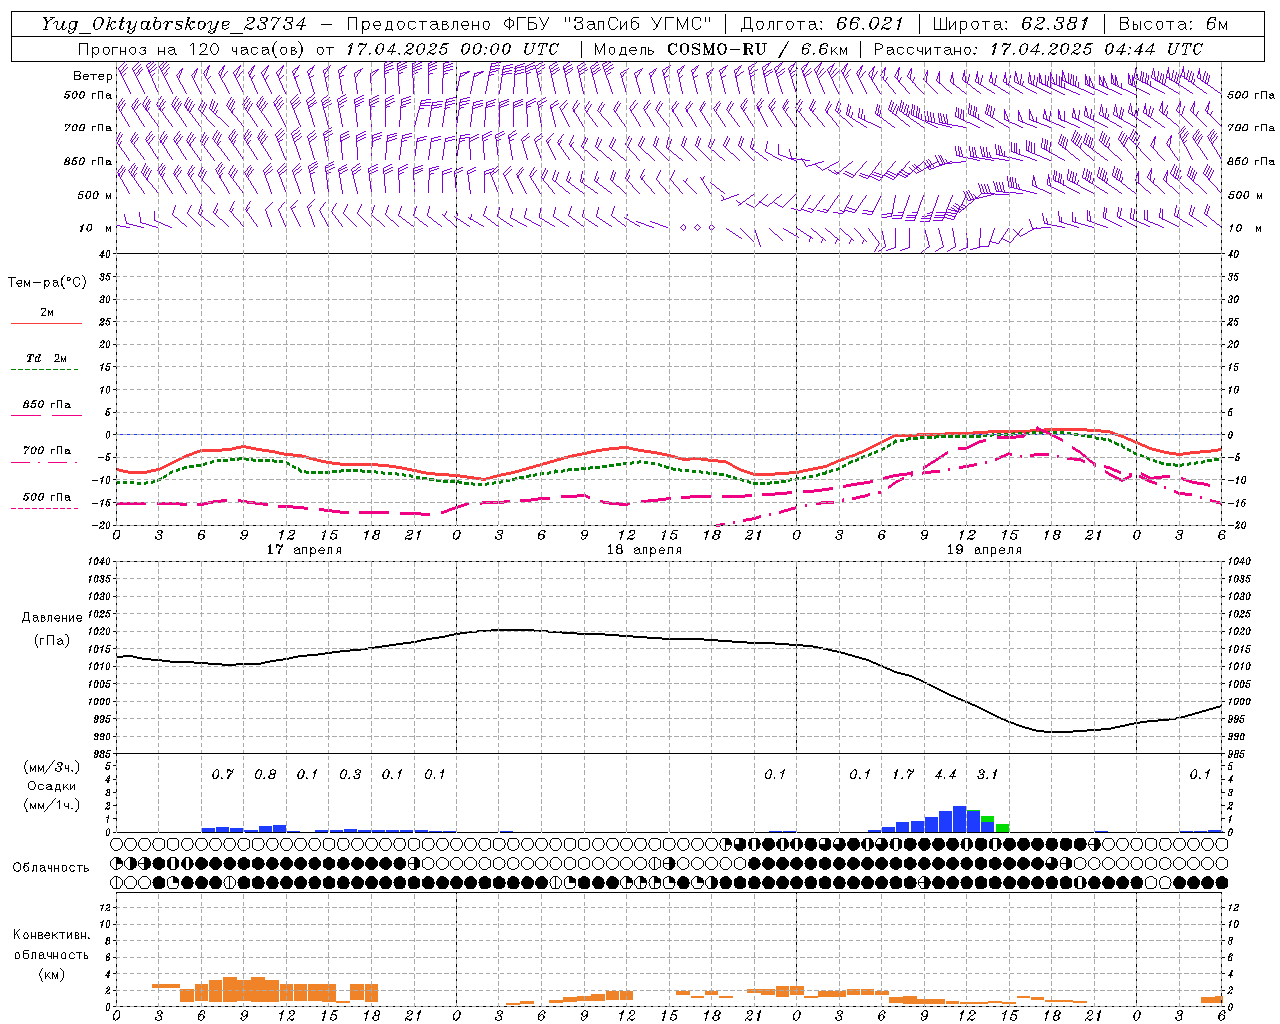Click the 'Высота: 6м' elevation text
The height and width of the screenshot is (1024, 1280).
[x=1172, y=25]
